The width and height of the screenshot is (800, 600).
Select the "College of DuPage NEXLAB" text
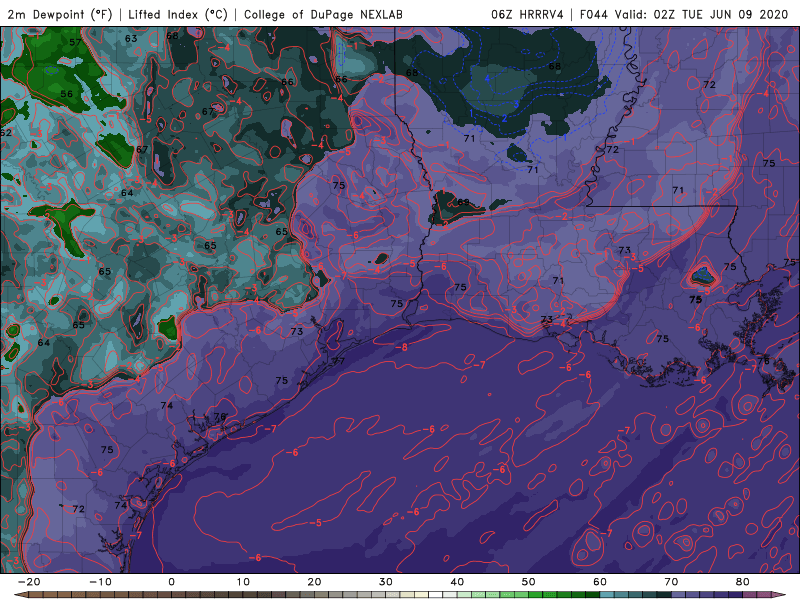pyautogui.click(x=323, y=15)
